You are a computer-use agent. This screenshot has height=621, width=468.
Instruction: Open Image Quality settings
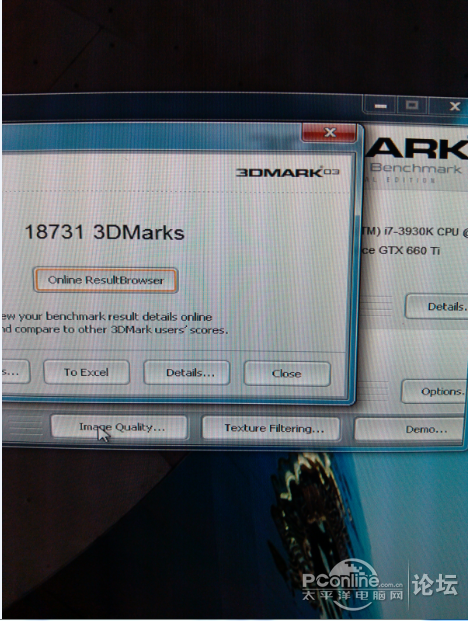click(119, 427)
